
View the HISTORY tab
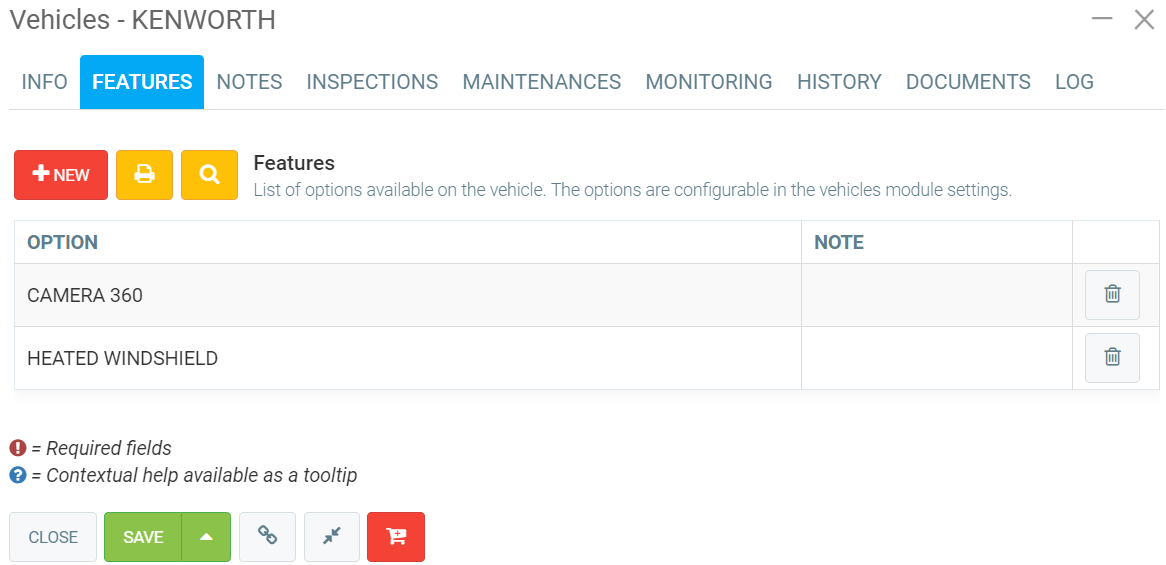coord(839,82)
